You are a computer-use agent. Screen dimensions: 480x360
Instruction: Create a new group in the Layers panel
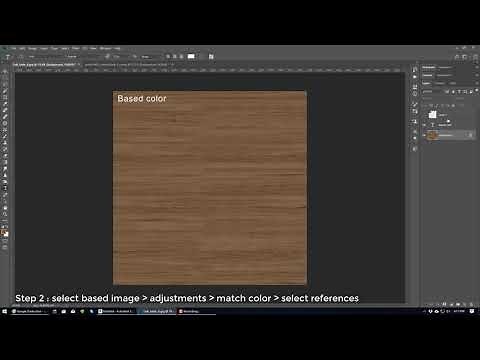[458, 304]
